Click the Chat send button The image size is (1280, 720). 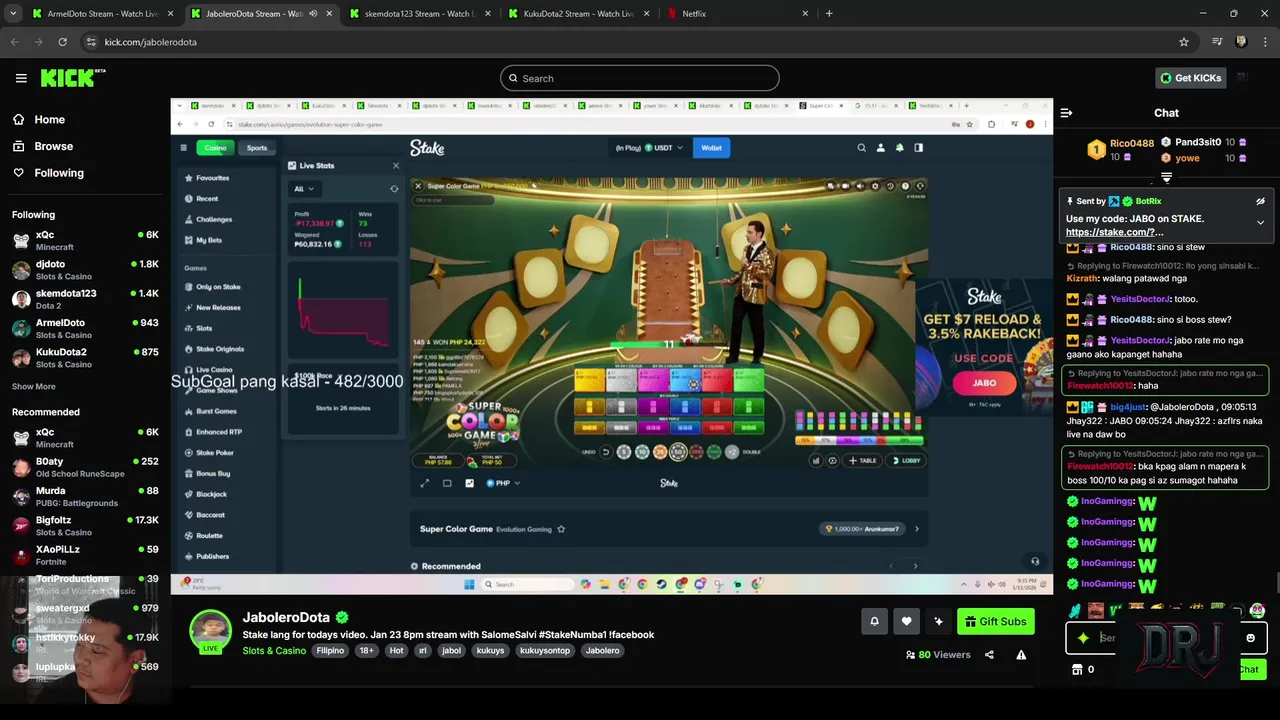[x=1250, y=669]
